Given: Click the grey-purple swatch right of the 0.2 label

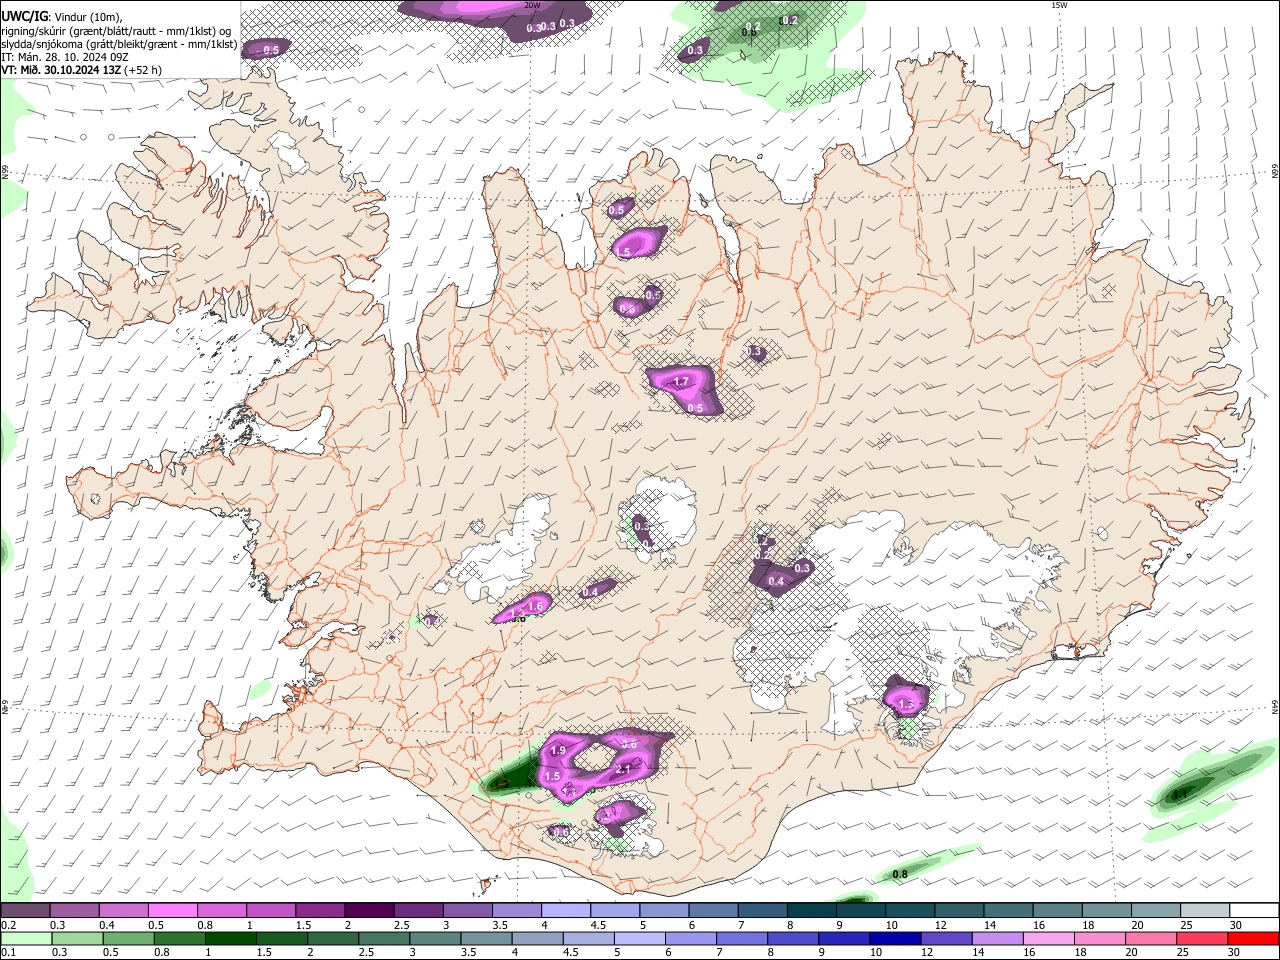Looking at the screenshot, I should point(25,911).
